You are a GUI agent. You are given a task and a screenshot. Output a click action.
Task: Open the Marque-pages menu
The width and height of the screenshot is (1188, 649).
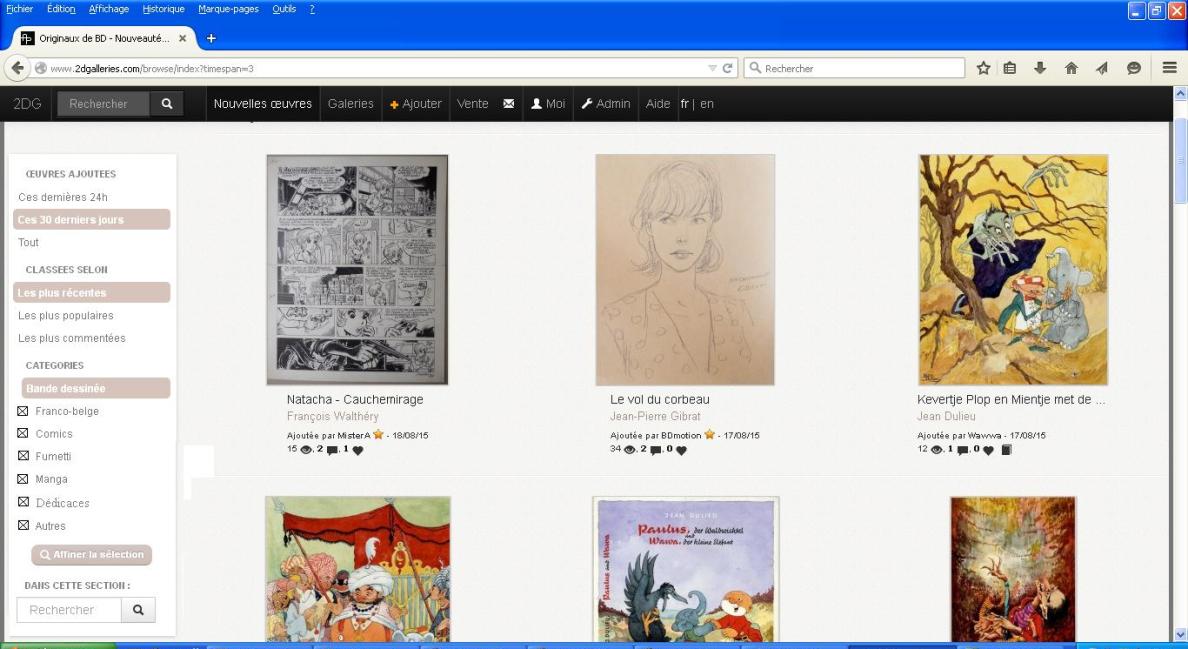[x=228, y=9]
